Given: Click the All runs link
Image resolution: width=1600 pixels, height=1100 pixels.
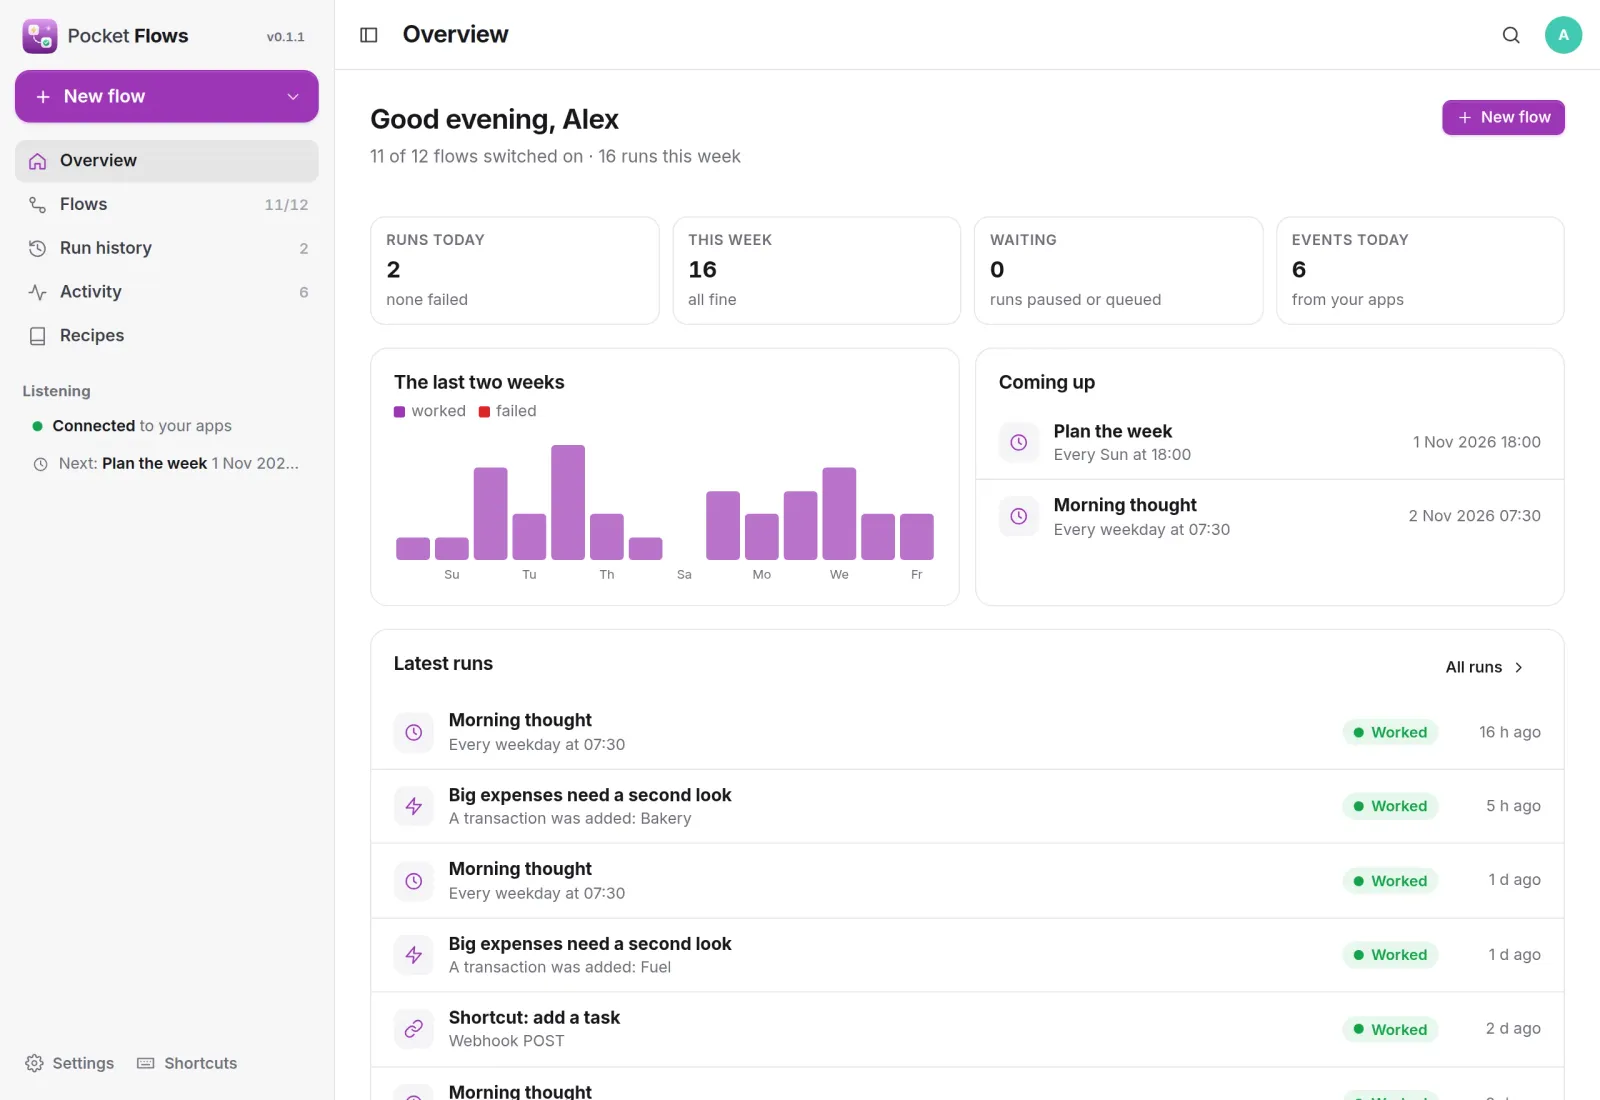Looking at the screenshot, I should pyautogui.click(x=1484, y=667).
